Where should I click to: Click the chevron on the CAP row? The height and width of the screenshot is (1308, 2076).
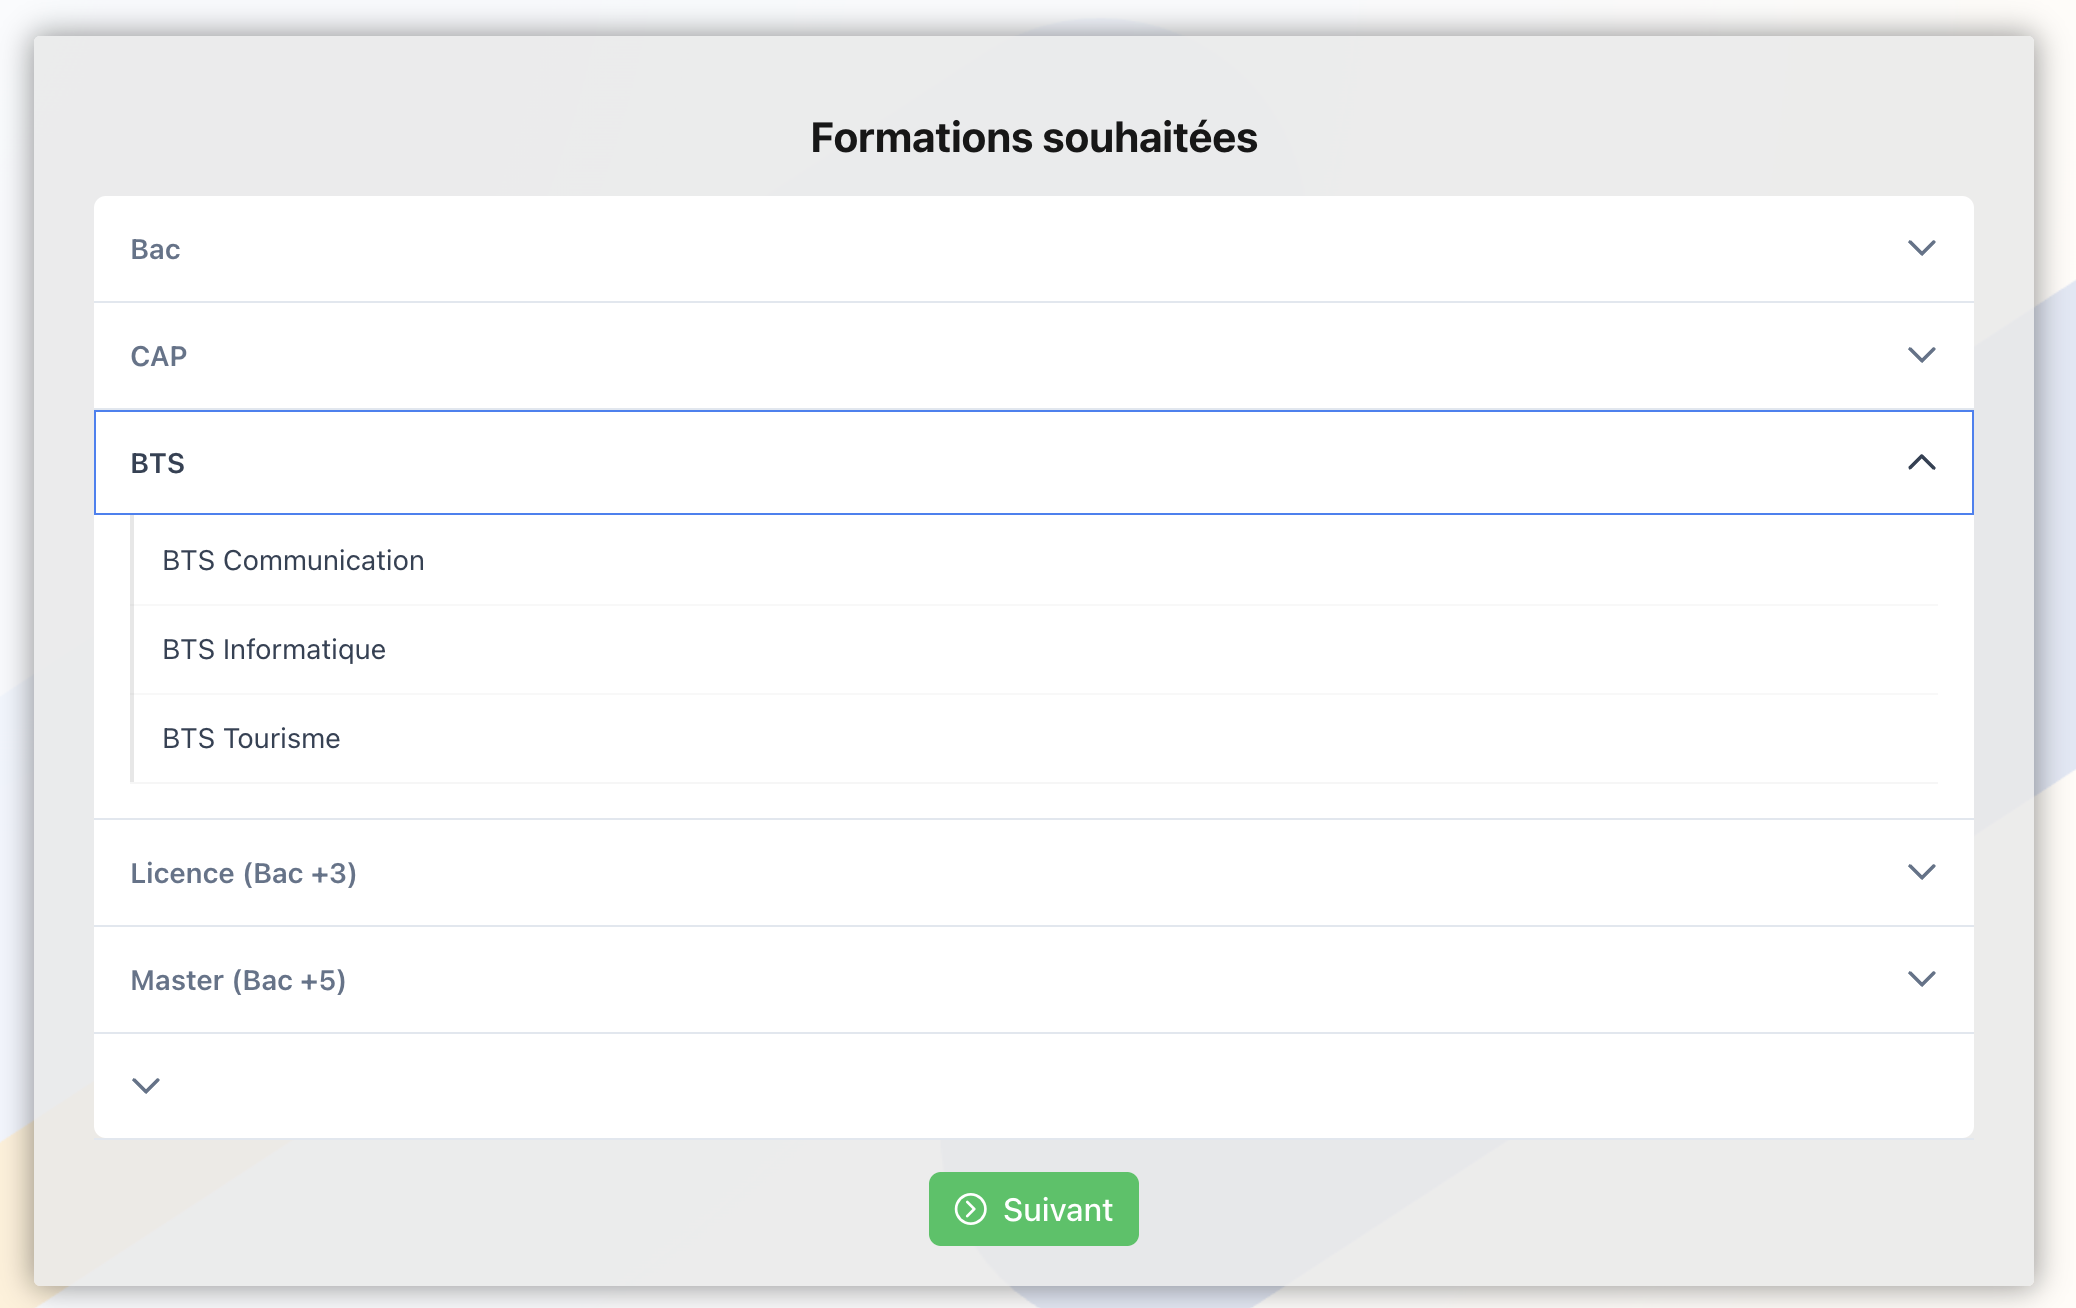[1921, 355]
